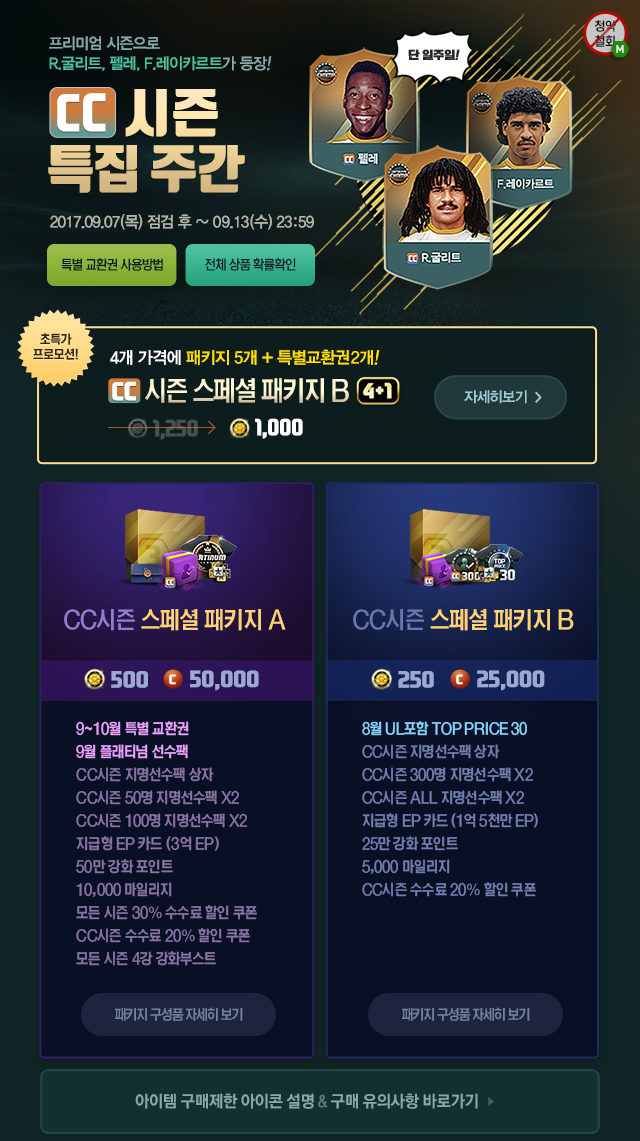
Task: Open 패키지 구성품 자세히 보기 for package A
Action: point(178,1014)
